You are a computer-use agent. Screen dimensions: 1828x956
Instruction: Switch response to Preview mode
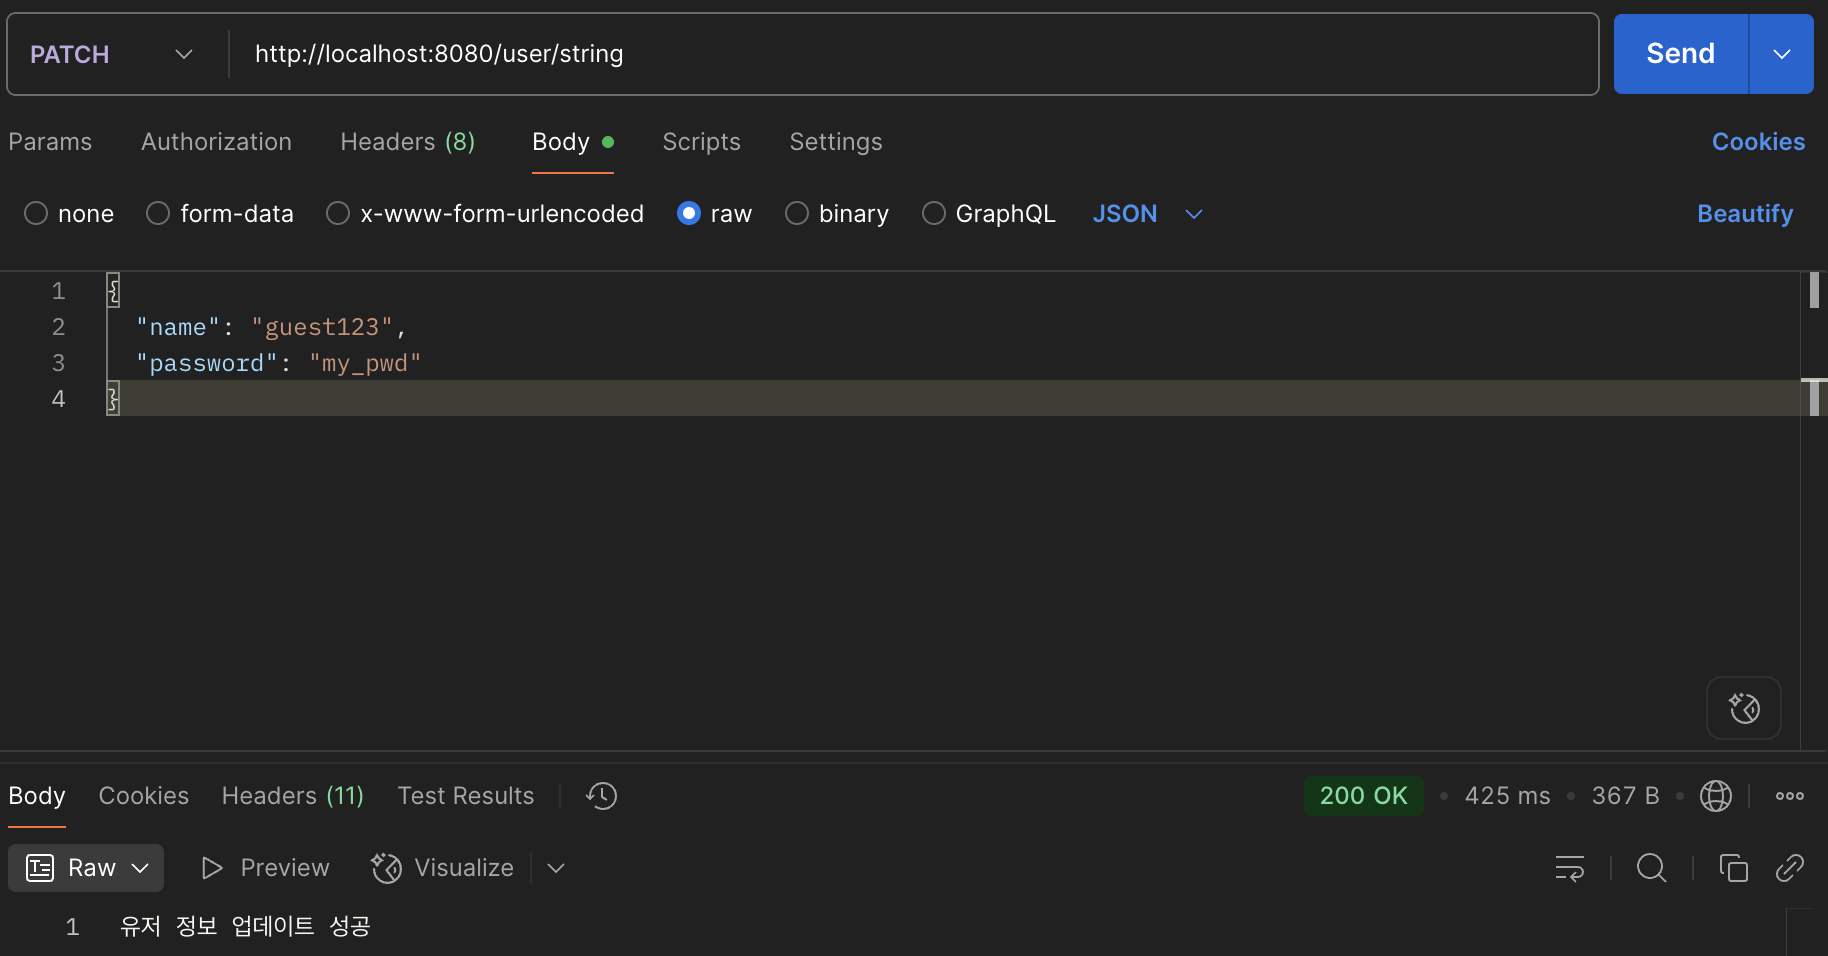coord(265,868)
